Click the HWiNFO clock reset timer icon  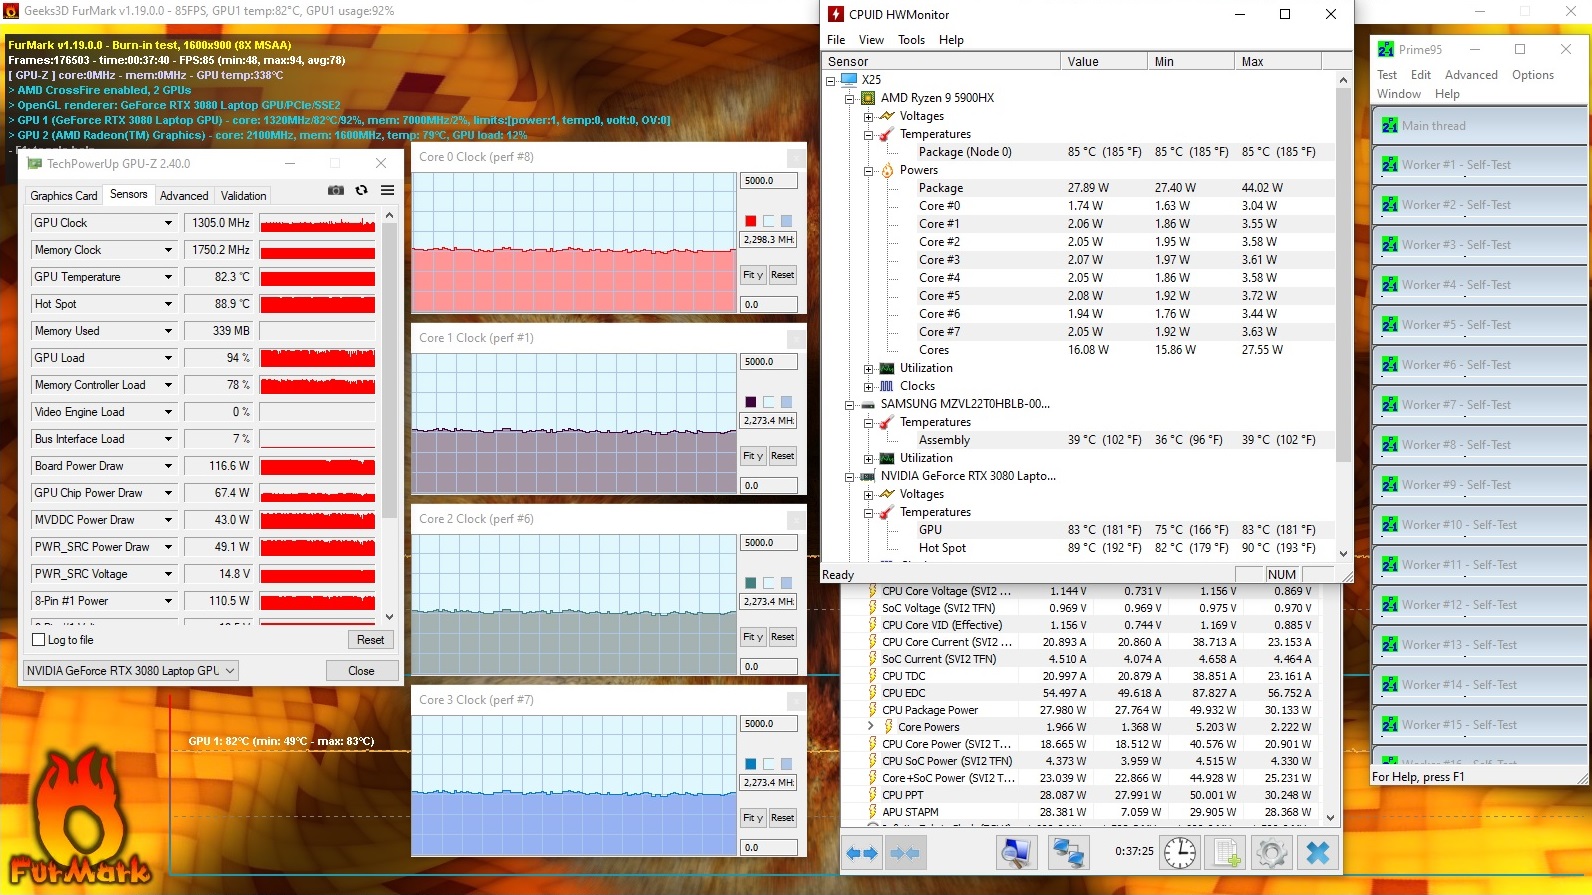[1180, 853]
